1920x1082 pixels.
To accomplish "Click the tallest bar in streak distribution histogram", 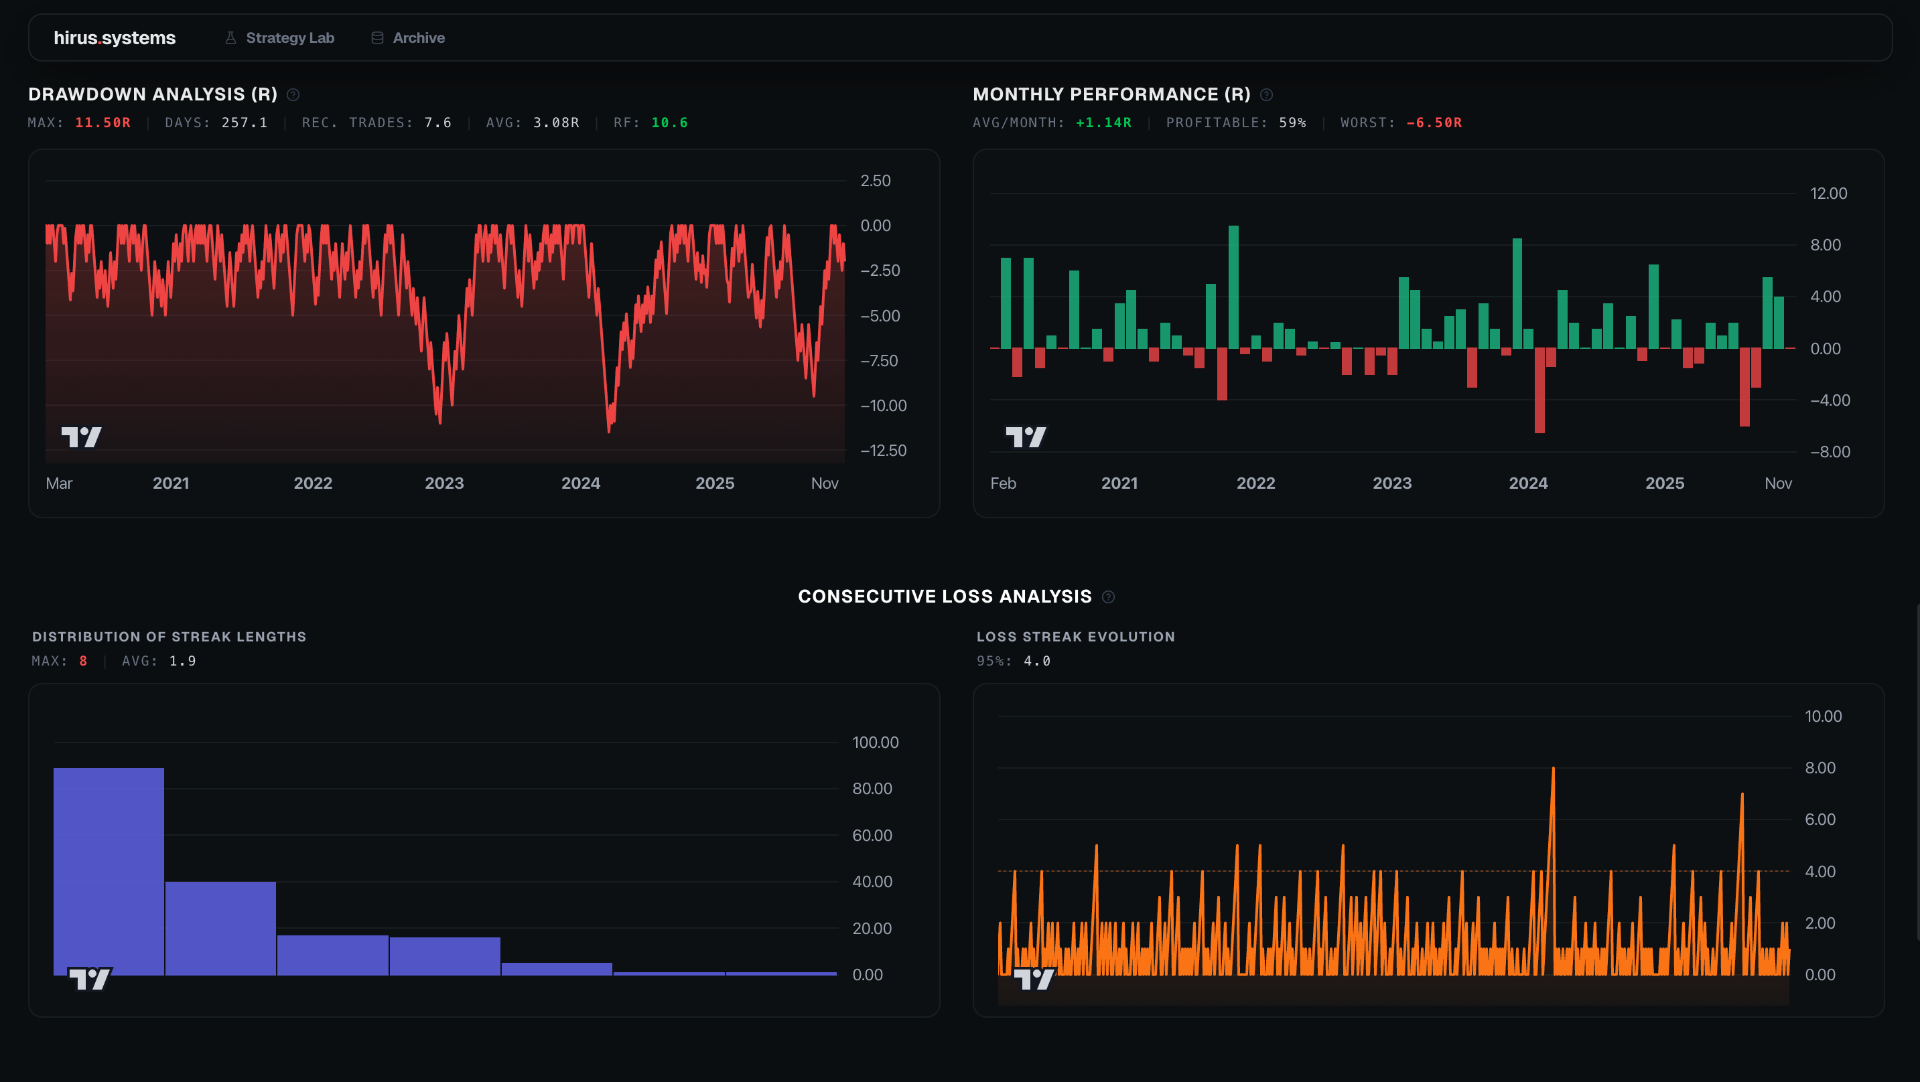I will click(x=109, y=871).
